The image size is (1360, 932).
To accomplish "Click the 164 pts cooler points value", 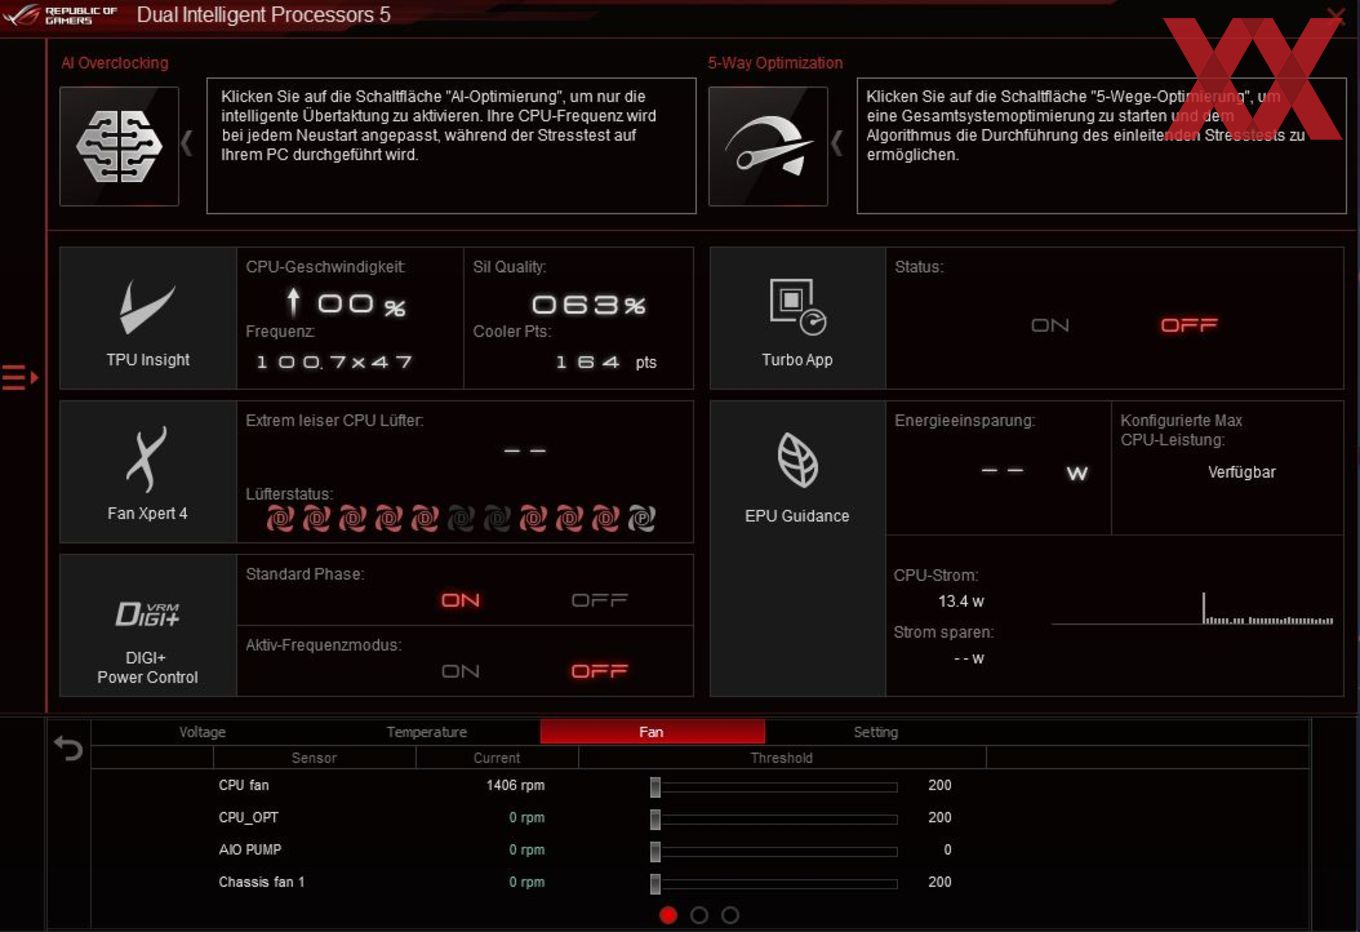I will point(606,362).
